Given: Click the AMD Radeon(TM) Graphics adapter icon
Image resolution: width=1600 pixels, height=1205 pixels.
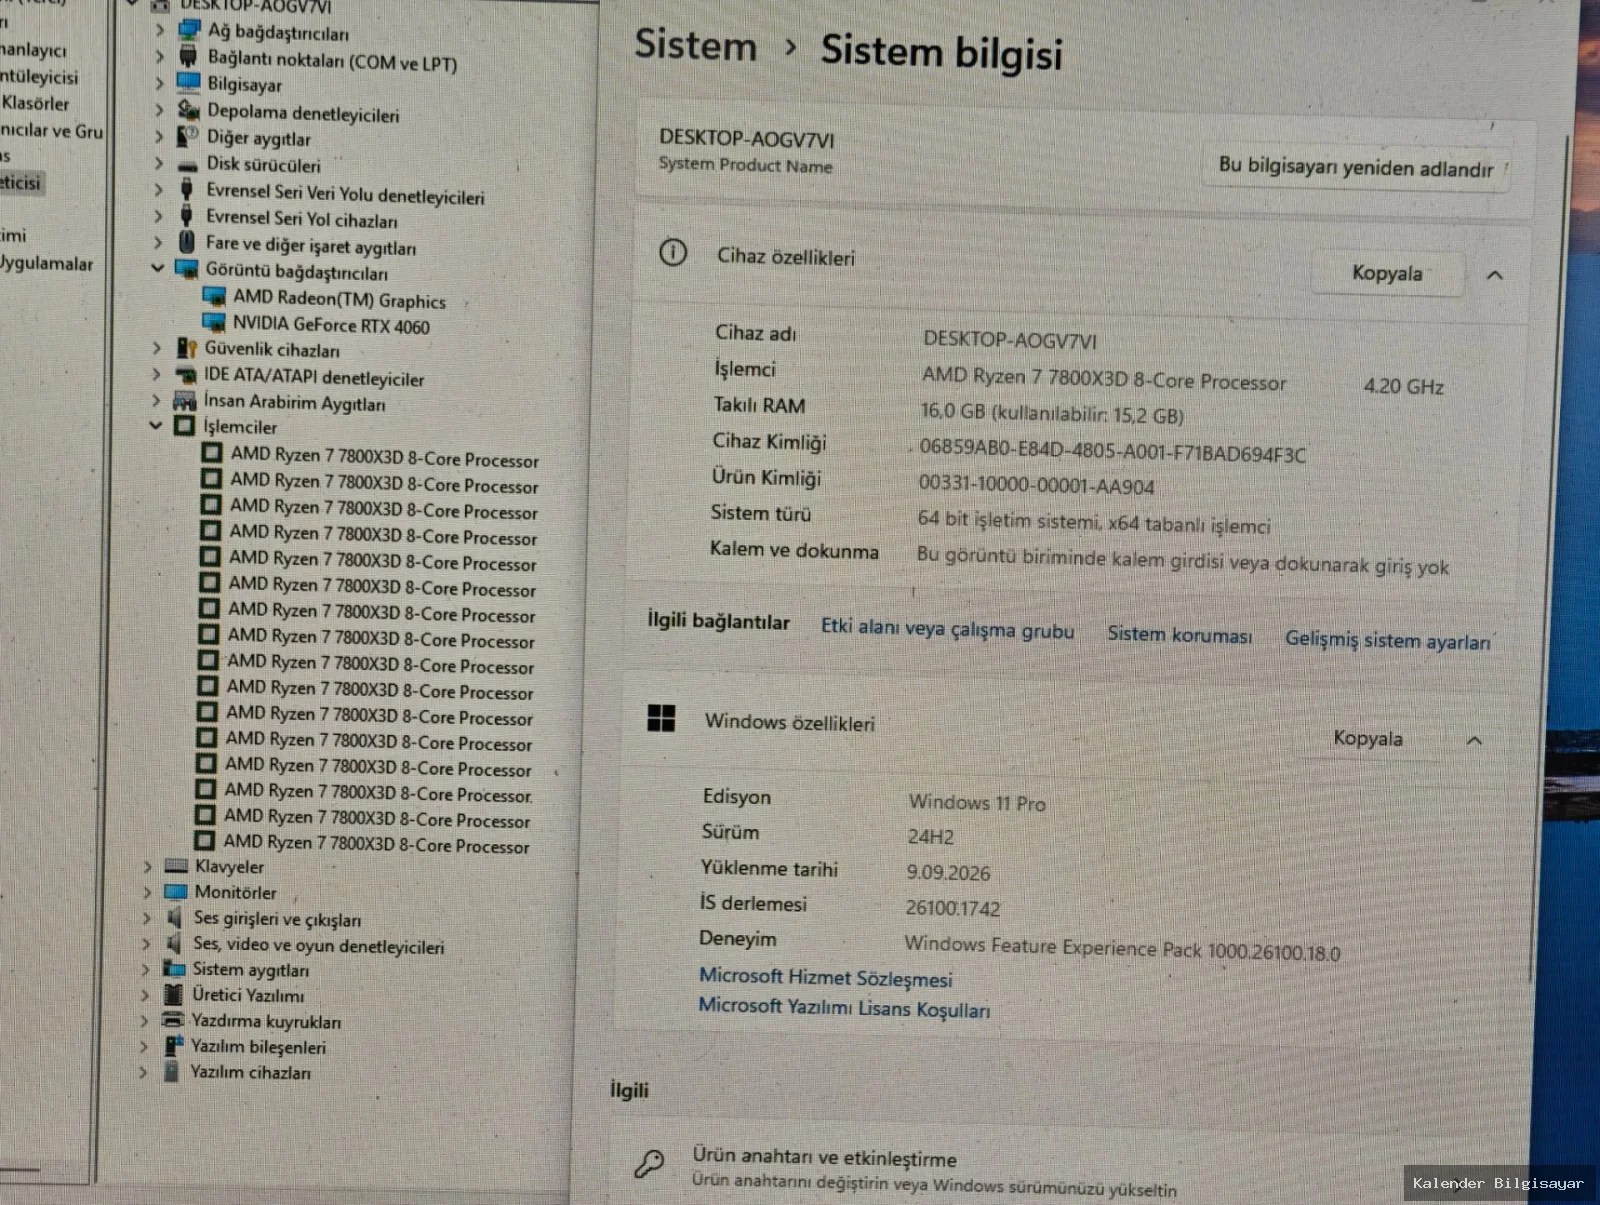Looking at the screenshot, I should click(214, 296).
